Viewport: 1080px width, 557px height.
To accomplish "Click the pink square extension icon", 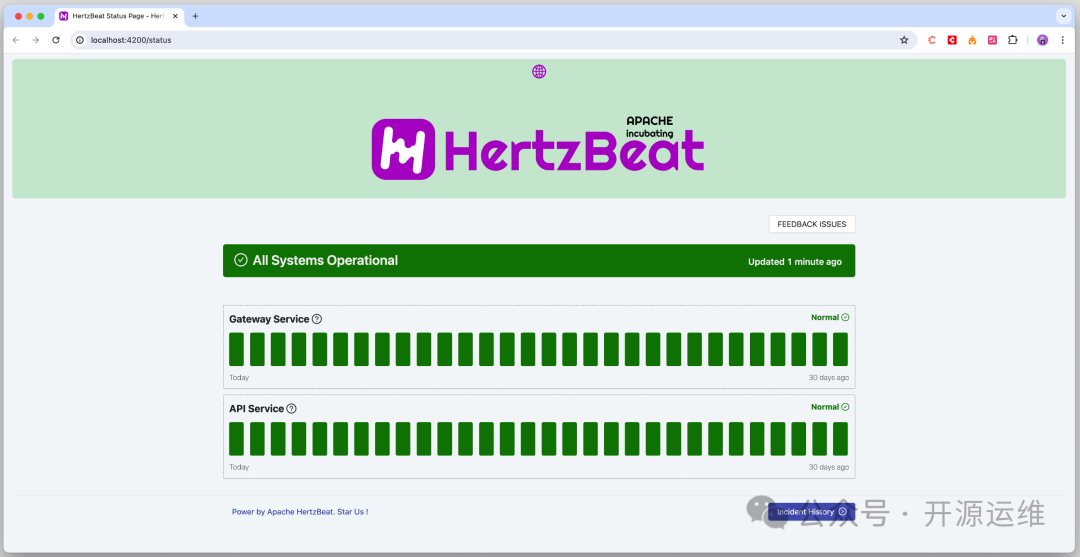I will pos(992,40).
